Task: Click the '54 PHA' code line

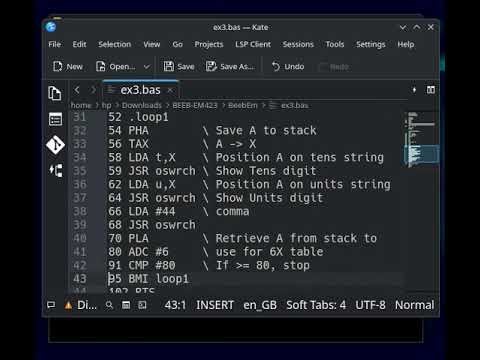Action: coord(128,131)
